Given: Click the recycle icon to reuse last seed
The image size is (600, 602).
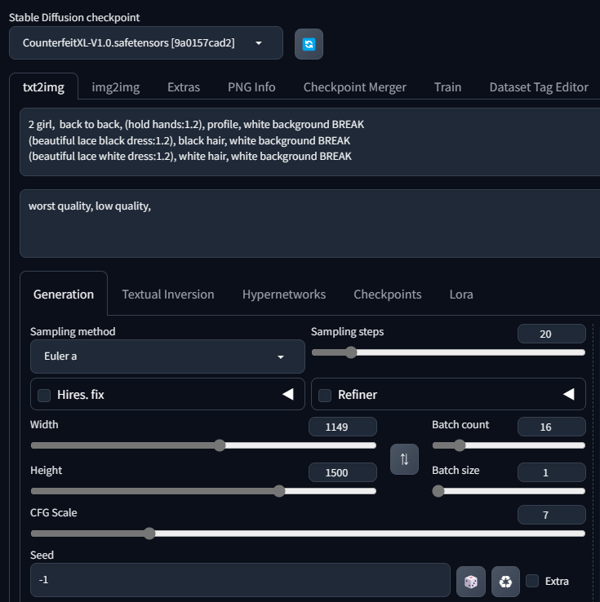Looking at the screenshot, I should [x=506, y=581].
